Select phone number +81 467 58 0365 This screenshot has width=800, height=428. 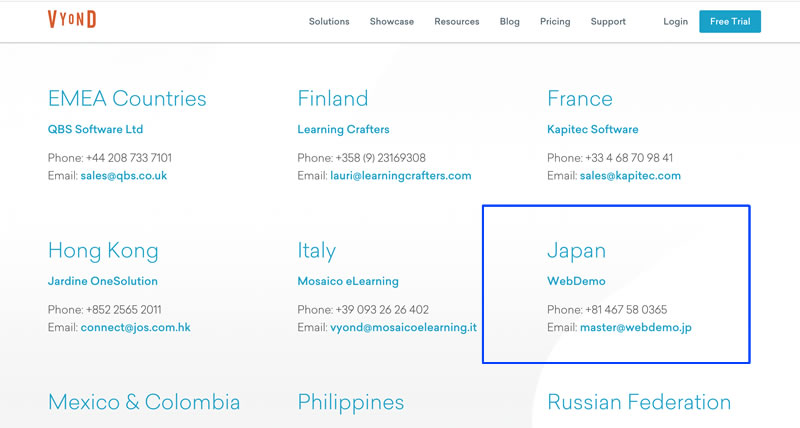(x=626, y=310)
